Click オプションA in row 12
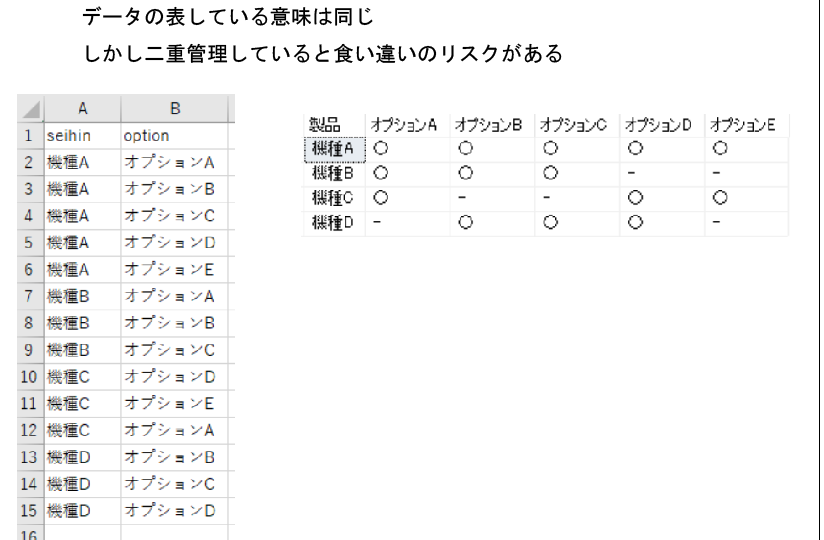 click(175, 430)
